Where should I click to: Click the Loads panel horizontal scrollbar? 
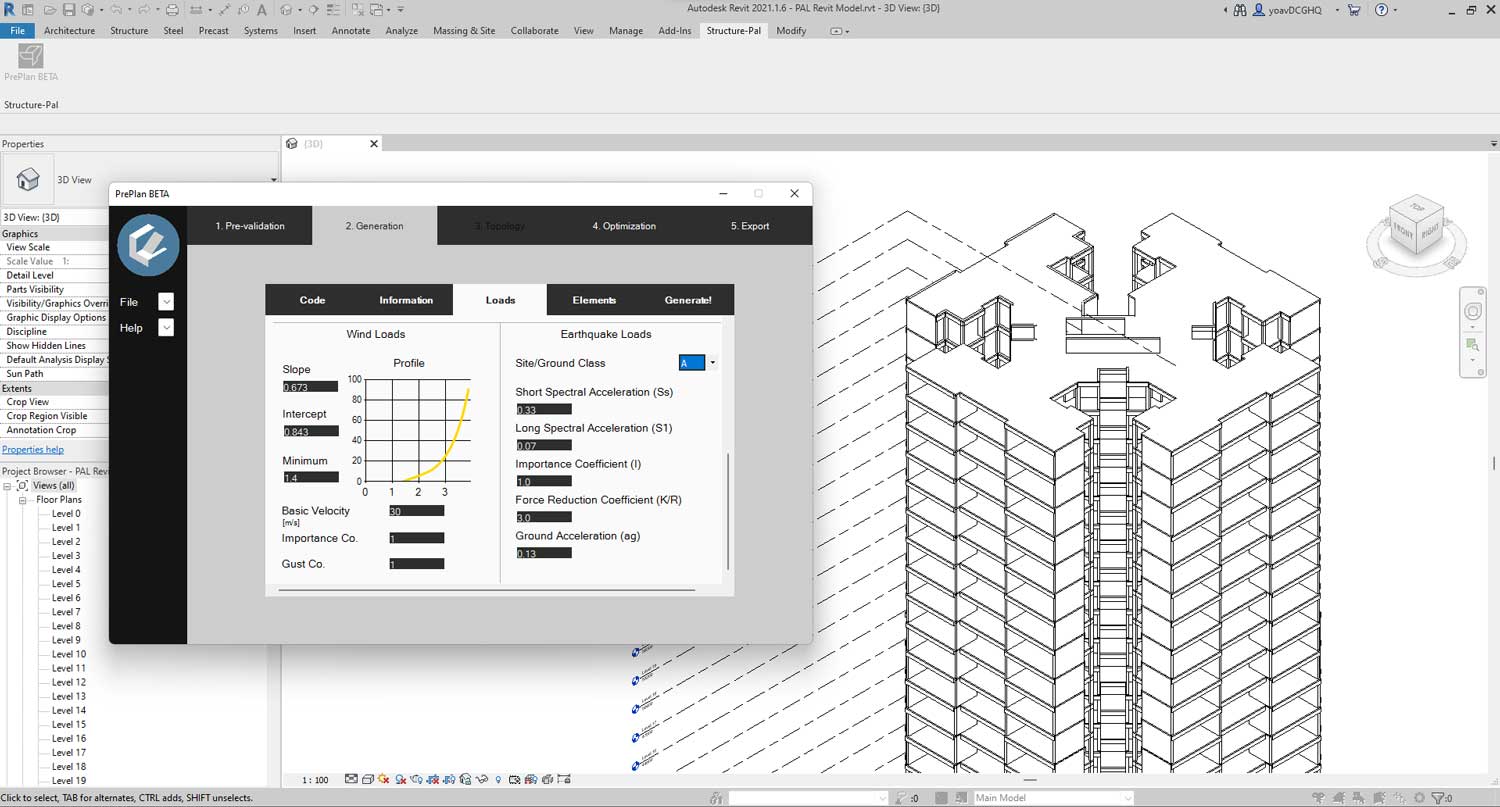click(486, 590)
